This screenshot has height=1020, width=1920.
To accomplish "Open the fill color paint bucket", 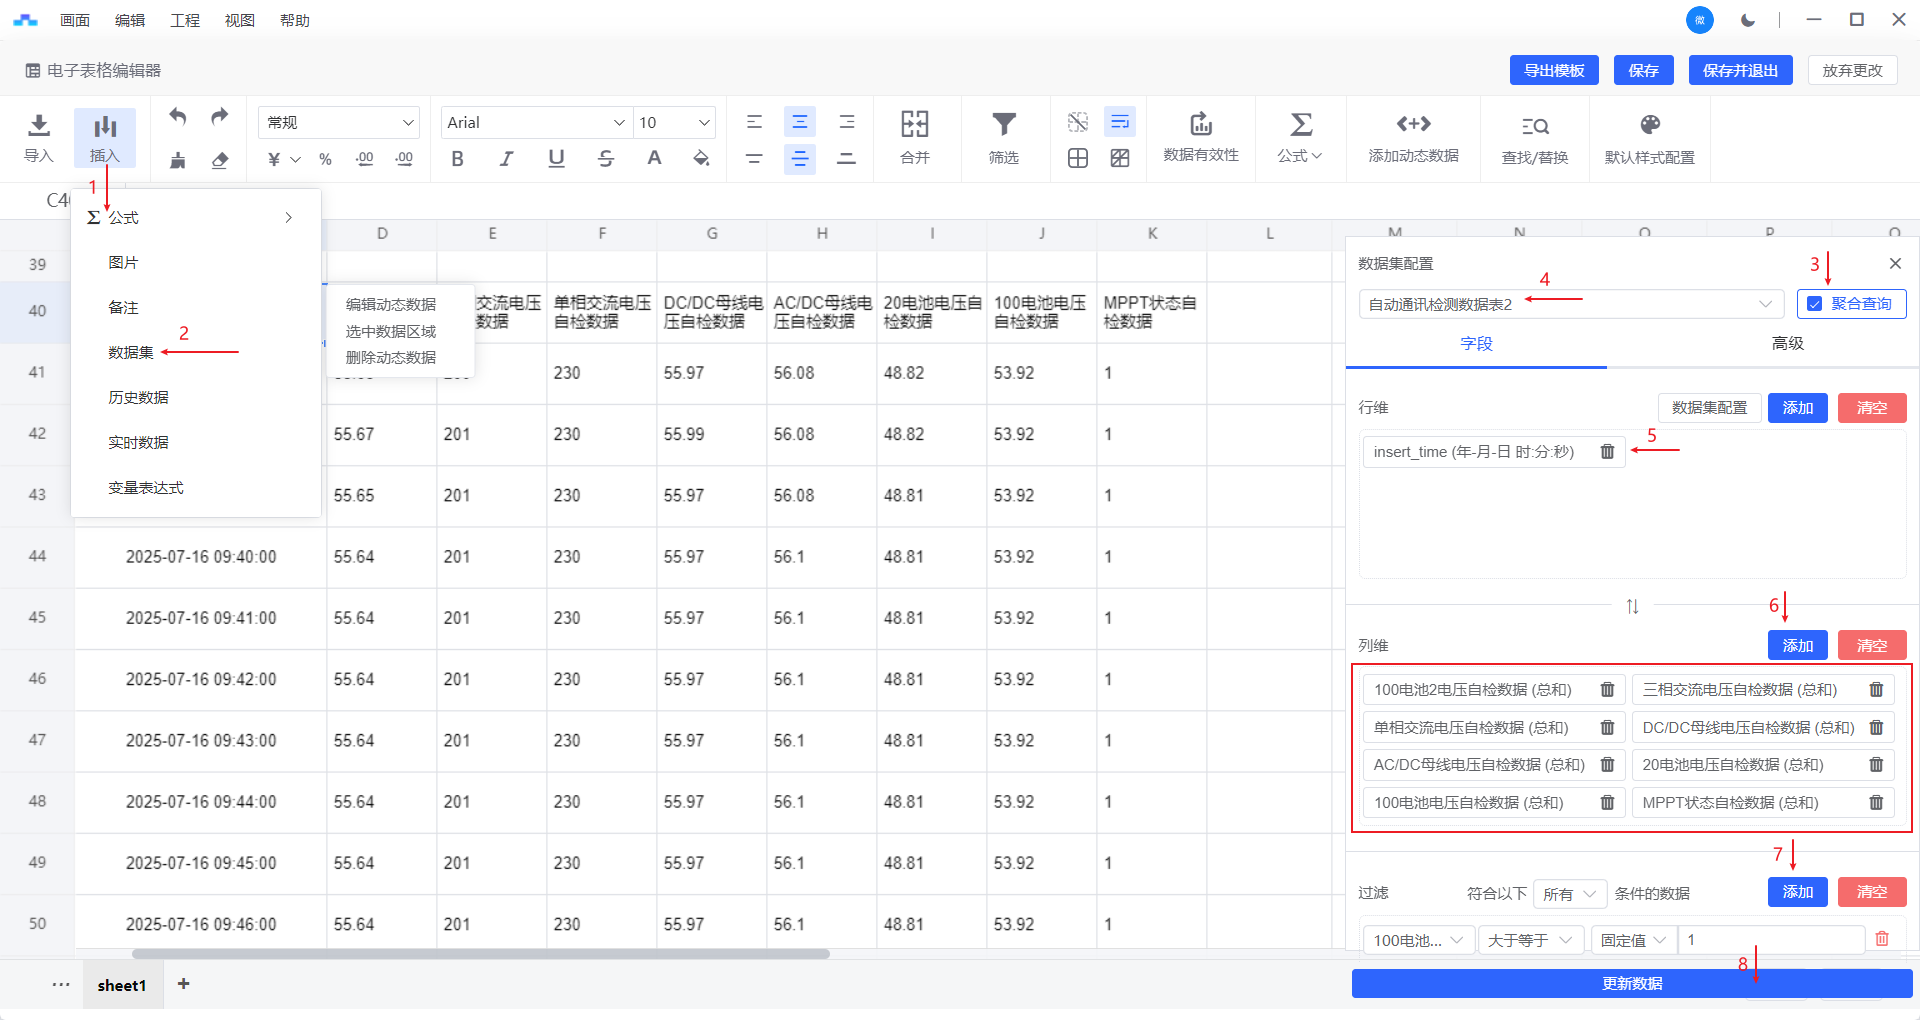I will pos(701,159).
